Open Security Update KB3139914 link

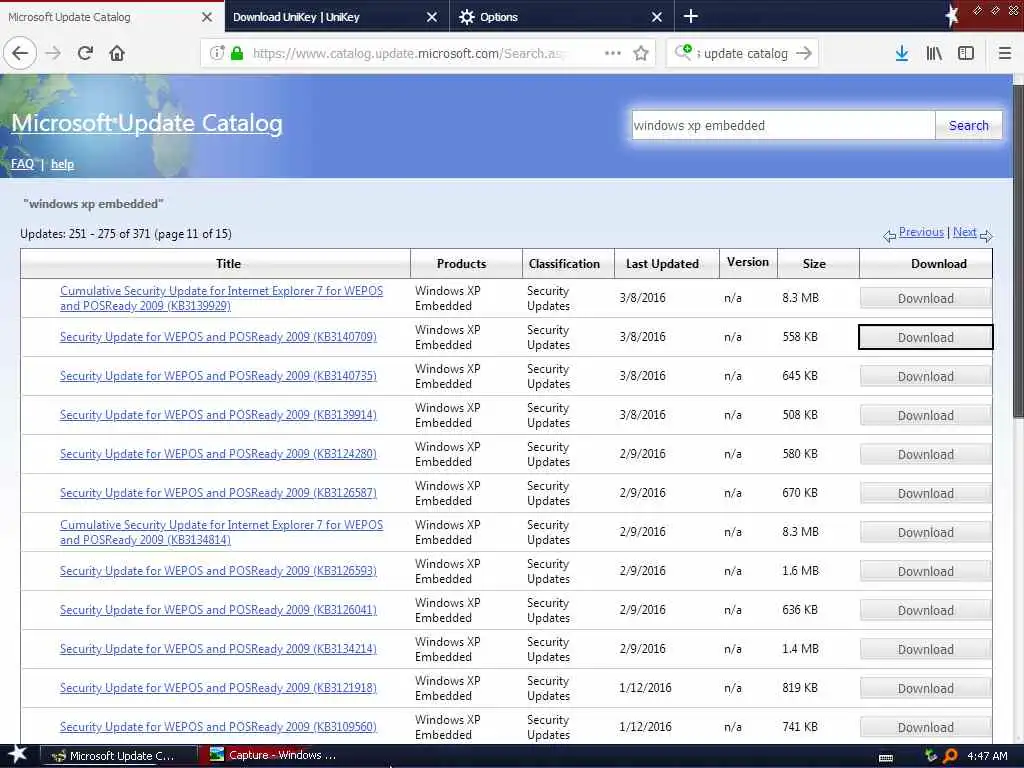point(218,415)
